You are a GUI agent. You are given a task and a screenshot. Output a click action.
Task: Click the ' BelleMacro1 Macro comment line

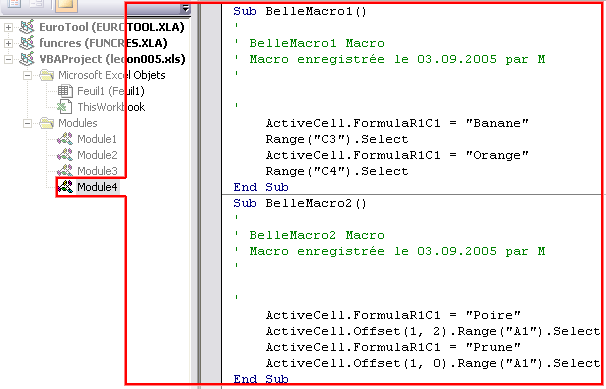[309, 43]
